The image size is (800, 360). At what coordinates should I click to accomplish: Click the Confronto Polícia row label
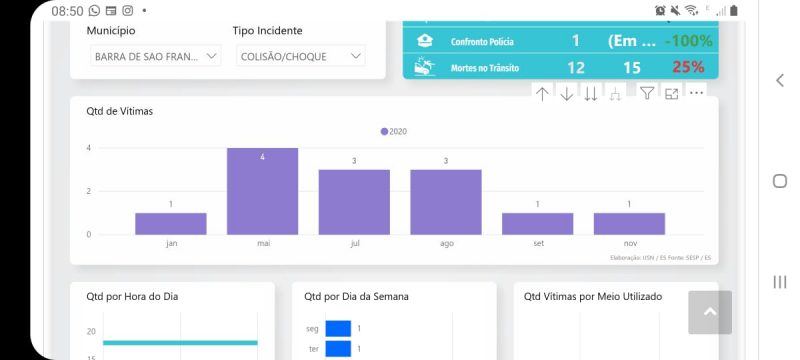(x=482, y=42)
